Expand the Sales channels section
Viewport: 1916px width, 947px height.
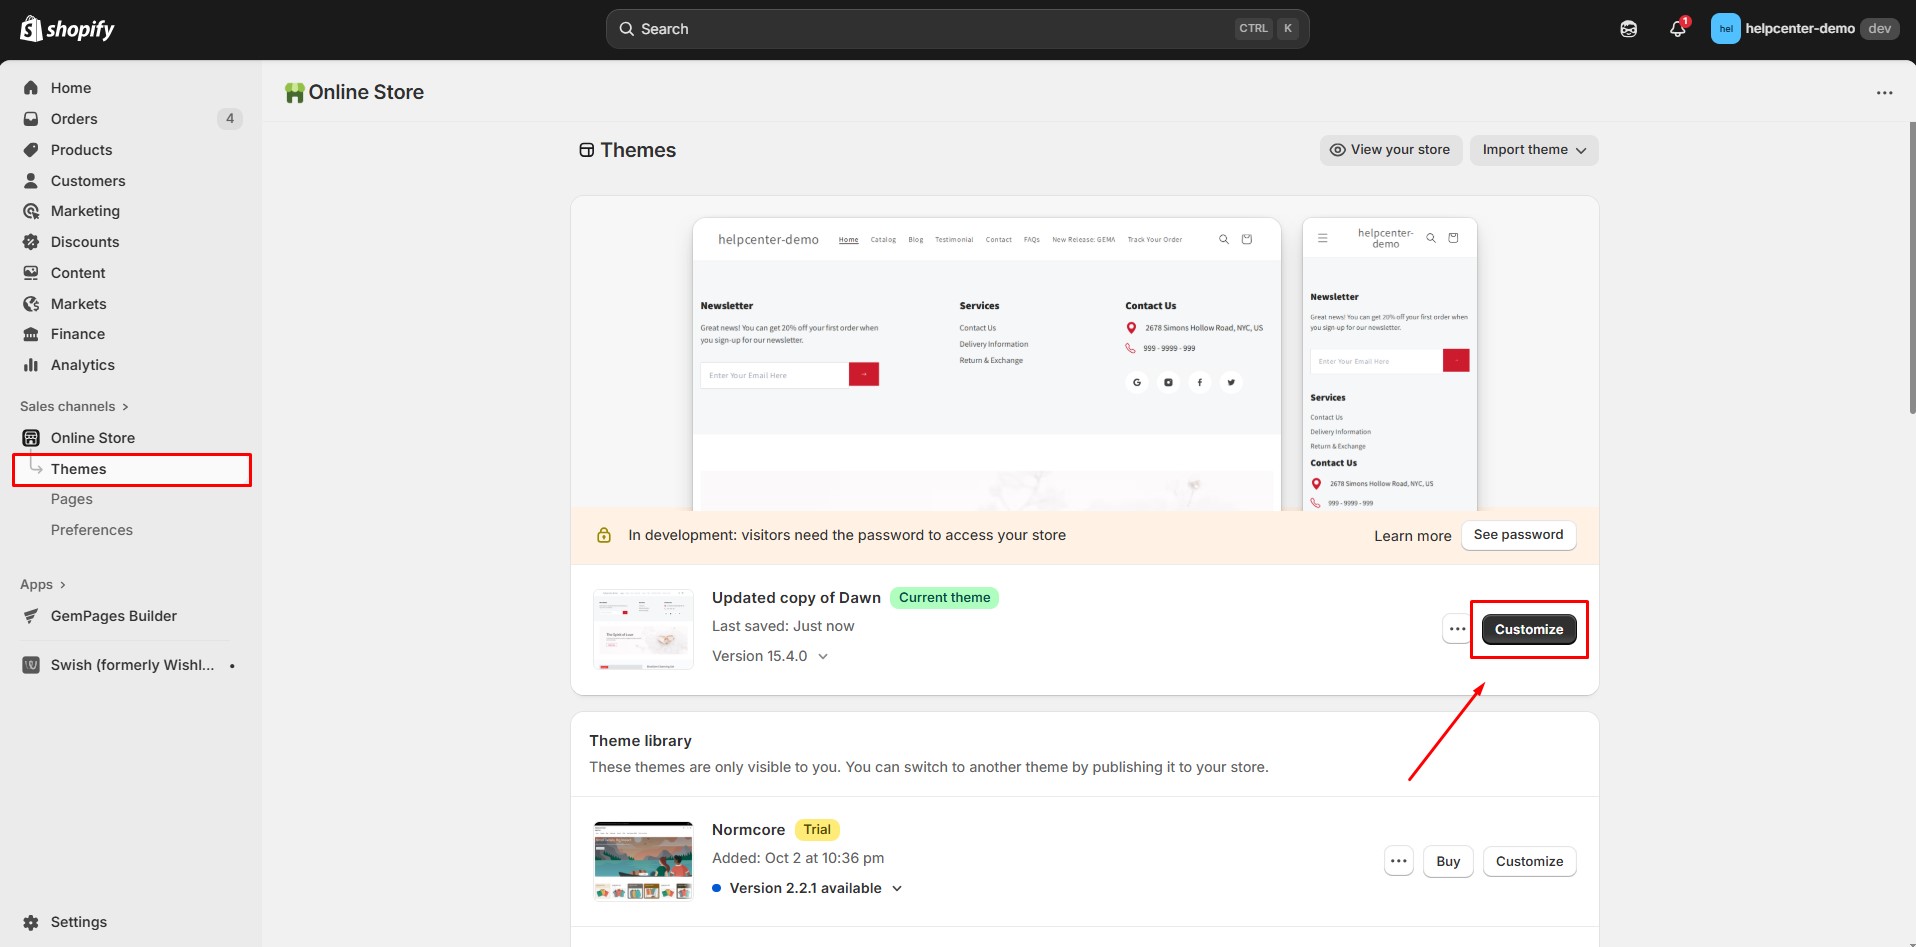(x=75, y=406)
